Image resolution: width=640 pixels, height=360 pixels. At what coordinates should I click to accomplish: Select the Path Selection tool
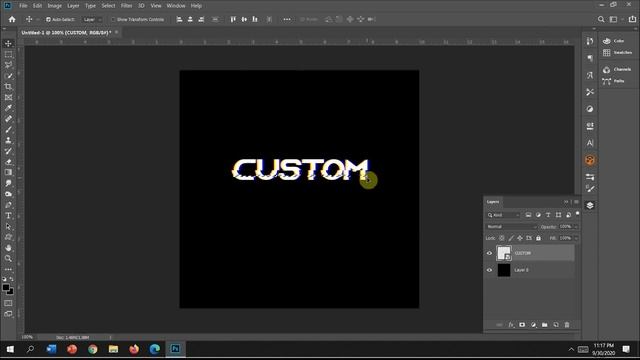point(8,226)
